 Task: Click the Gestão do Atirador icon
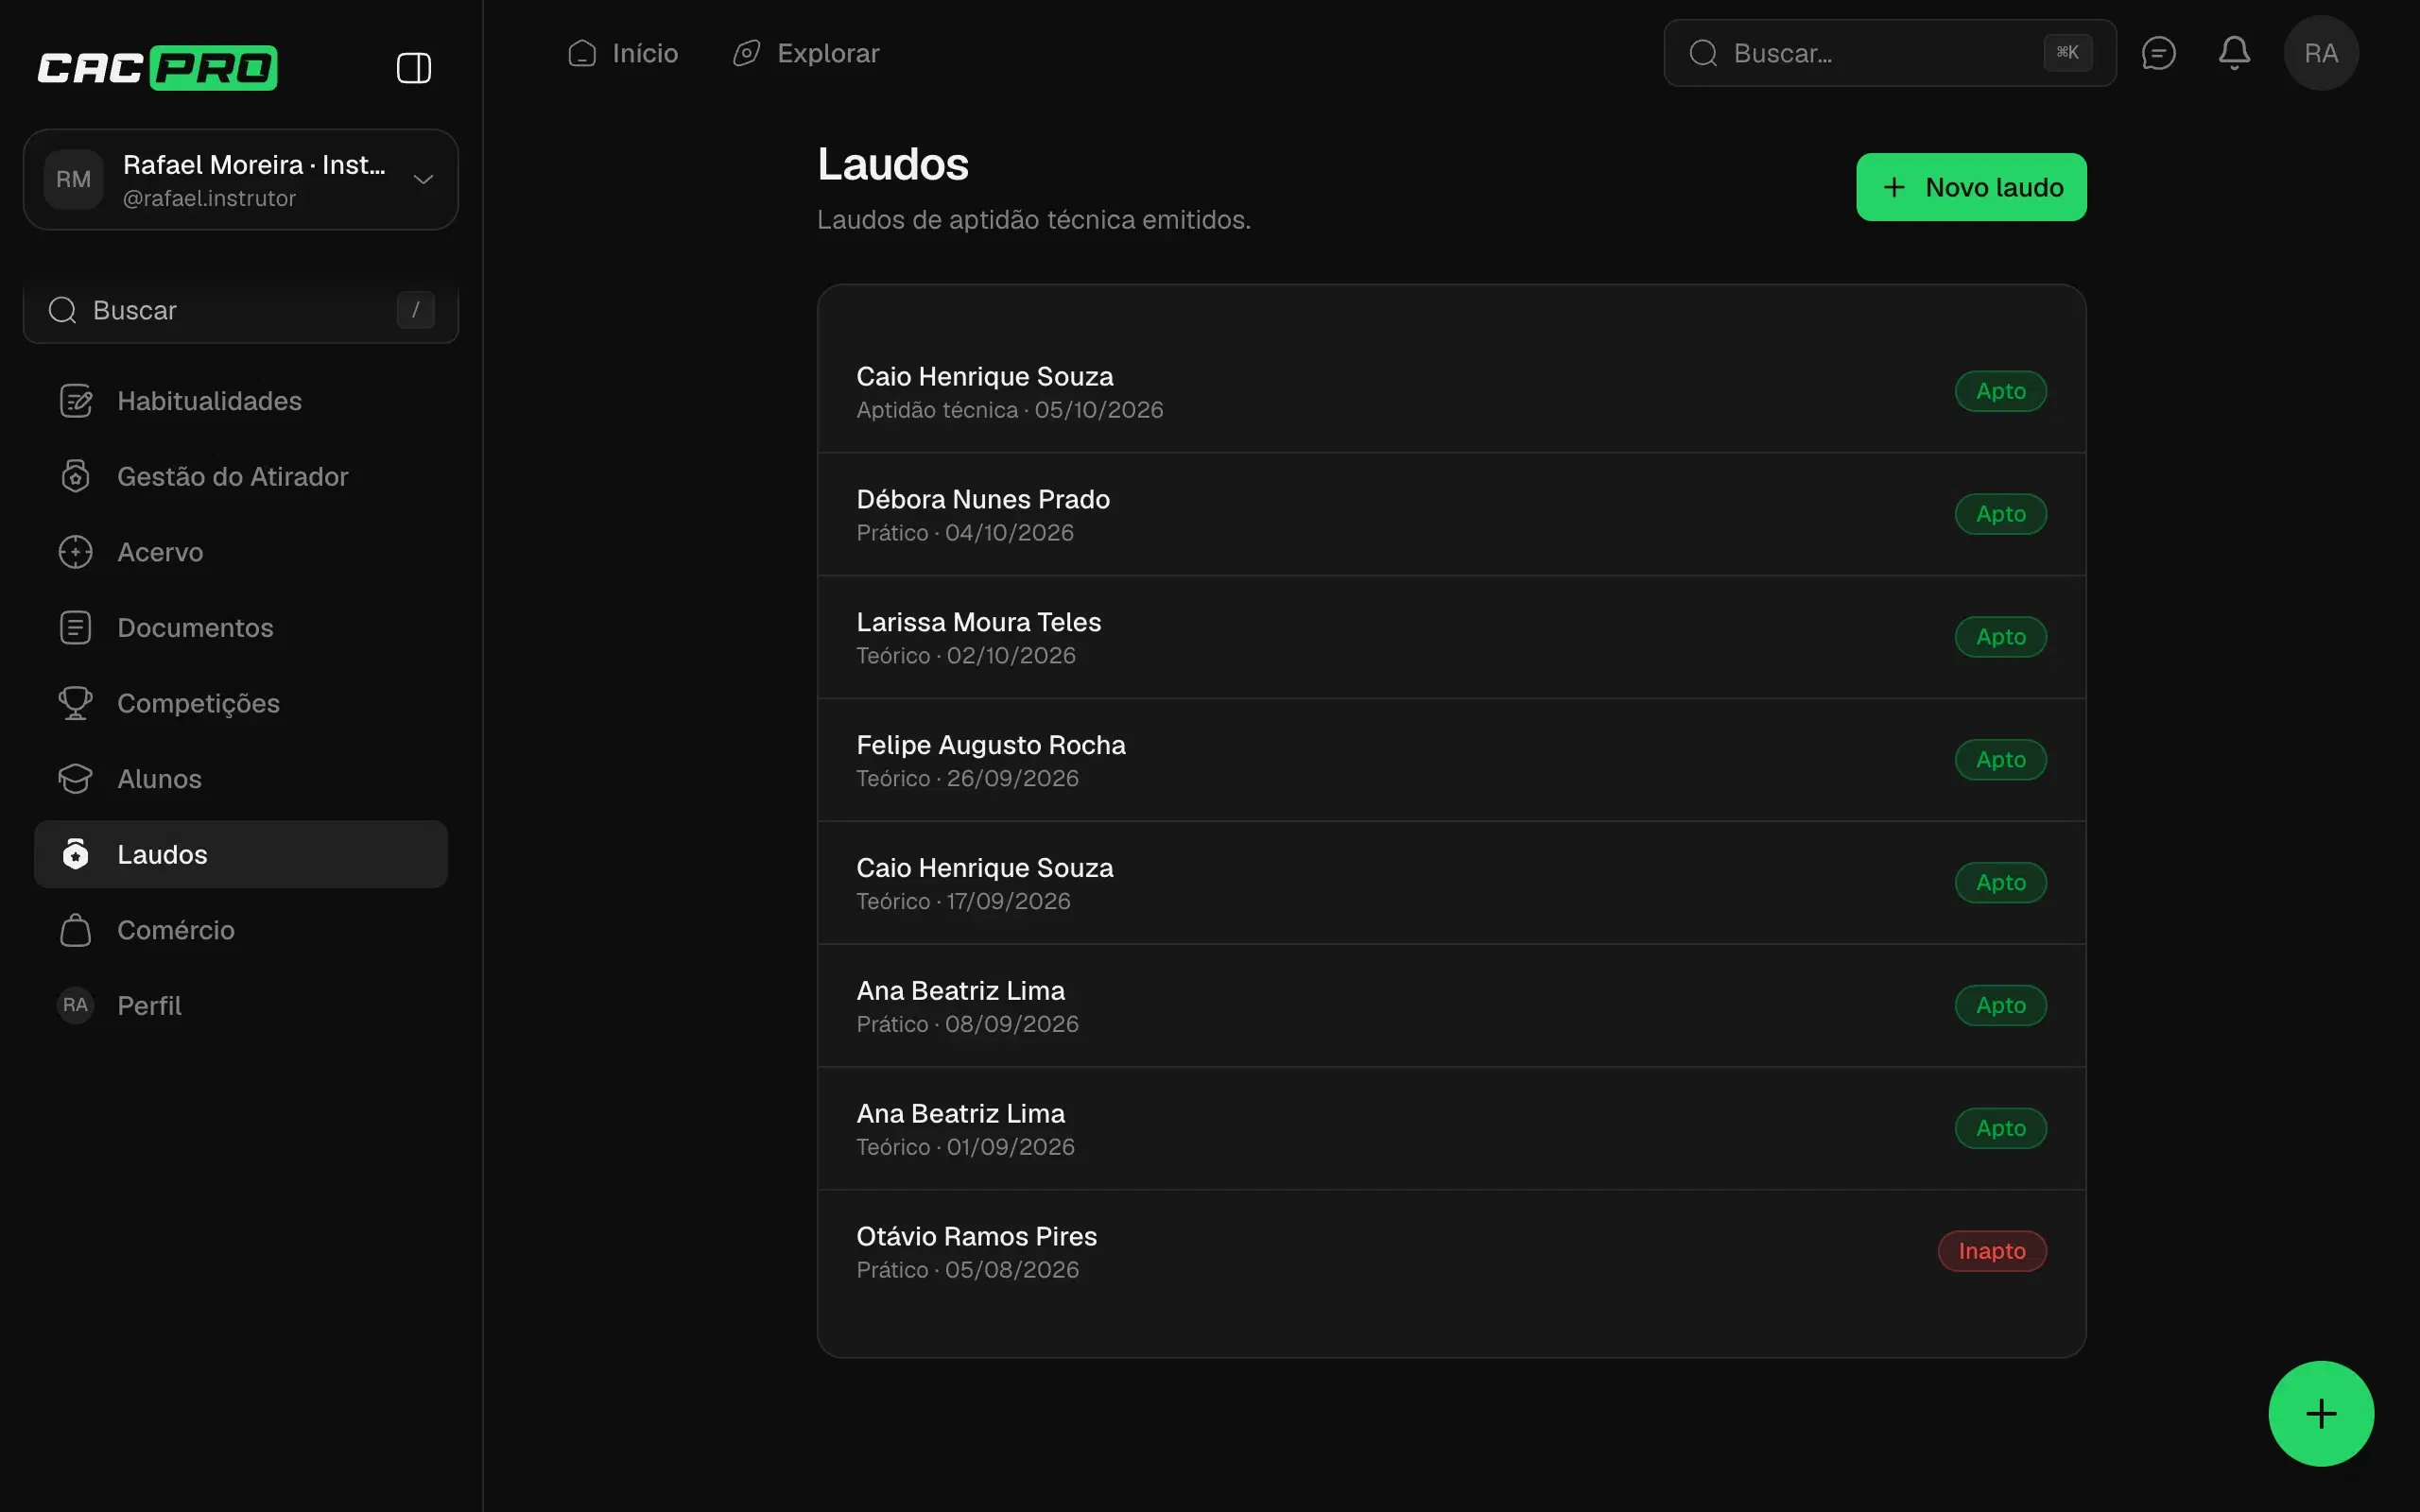click(x=76, y=476)
